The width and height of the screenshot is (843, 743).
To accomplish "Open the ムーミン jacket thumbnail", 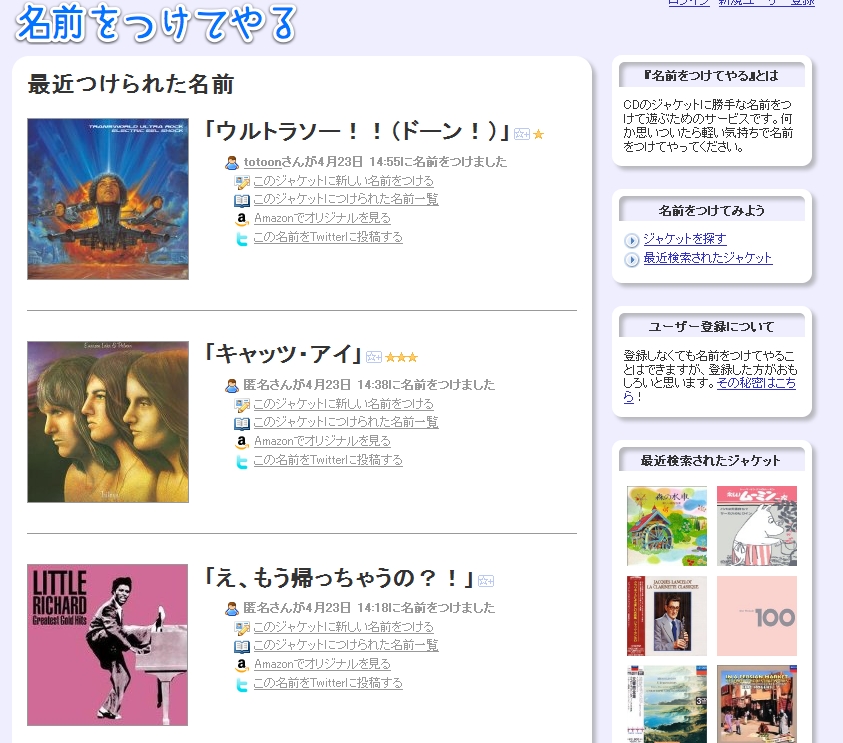I will pos(757,526).
